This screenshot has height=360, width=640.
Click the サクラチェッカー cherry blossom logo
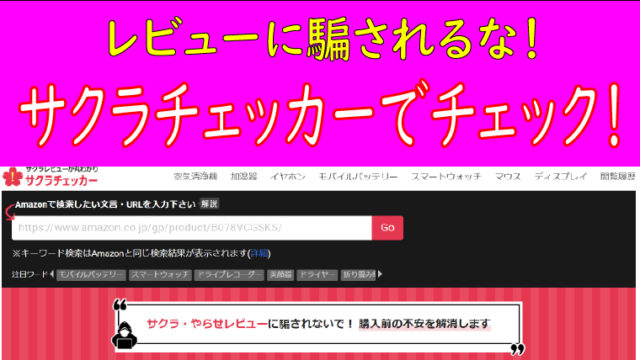pos(12,177)
